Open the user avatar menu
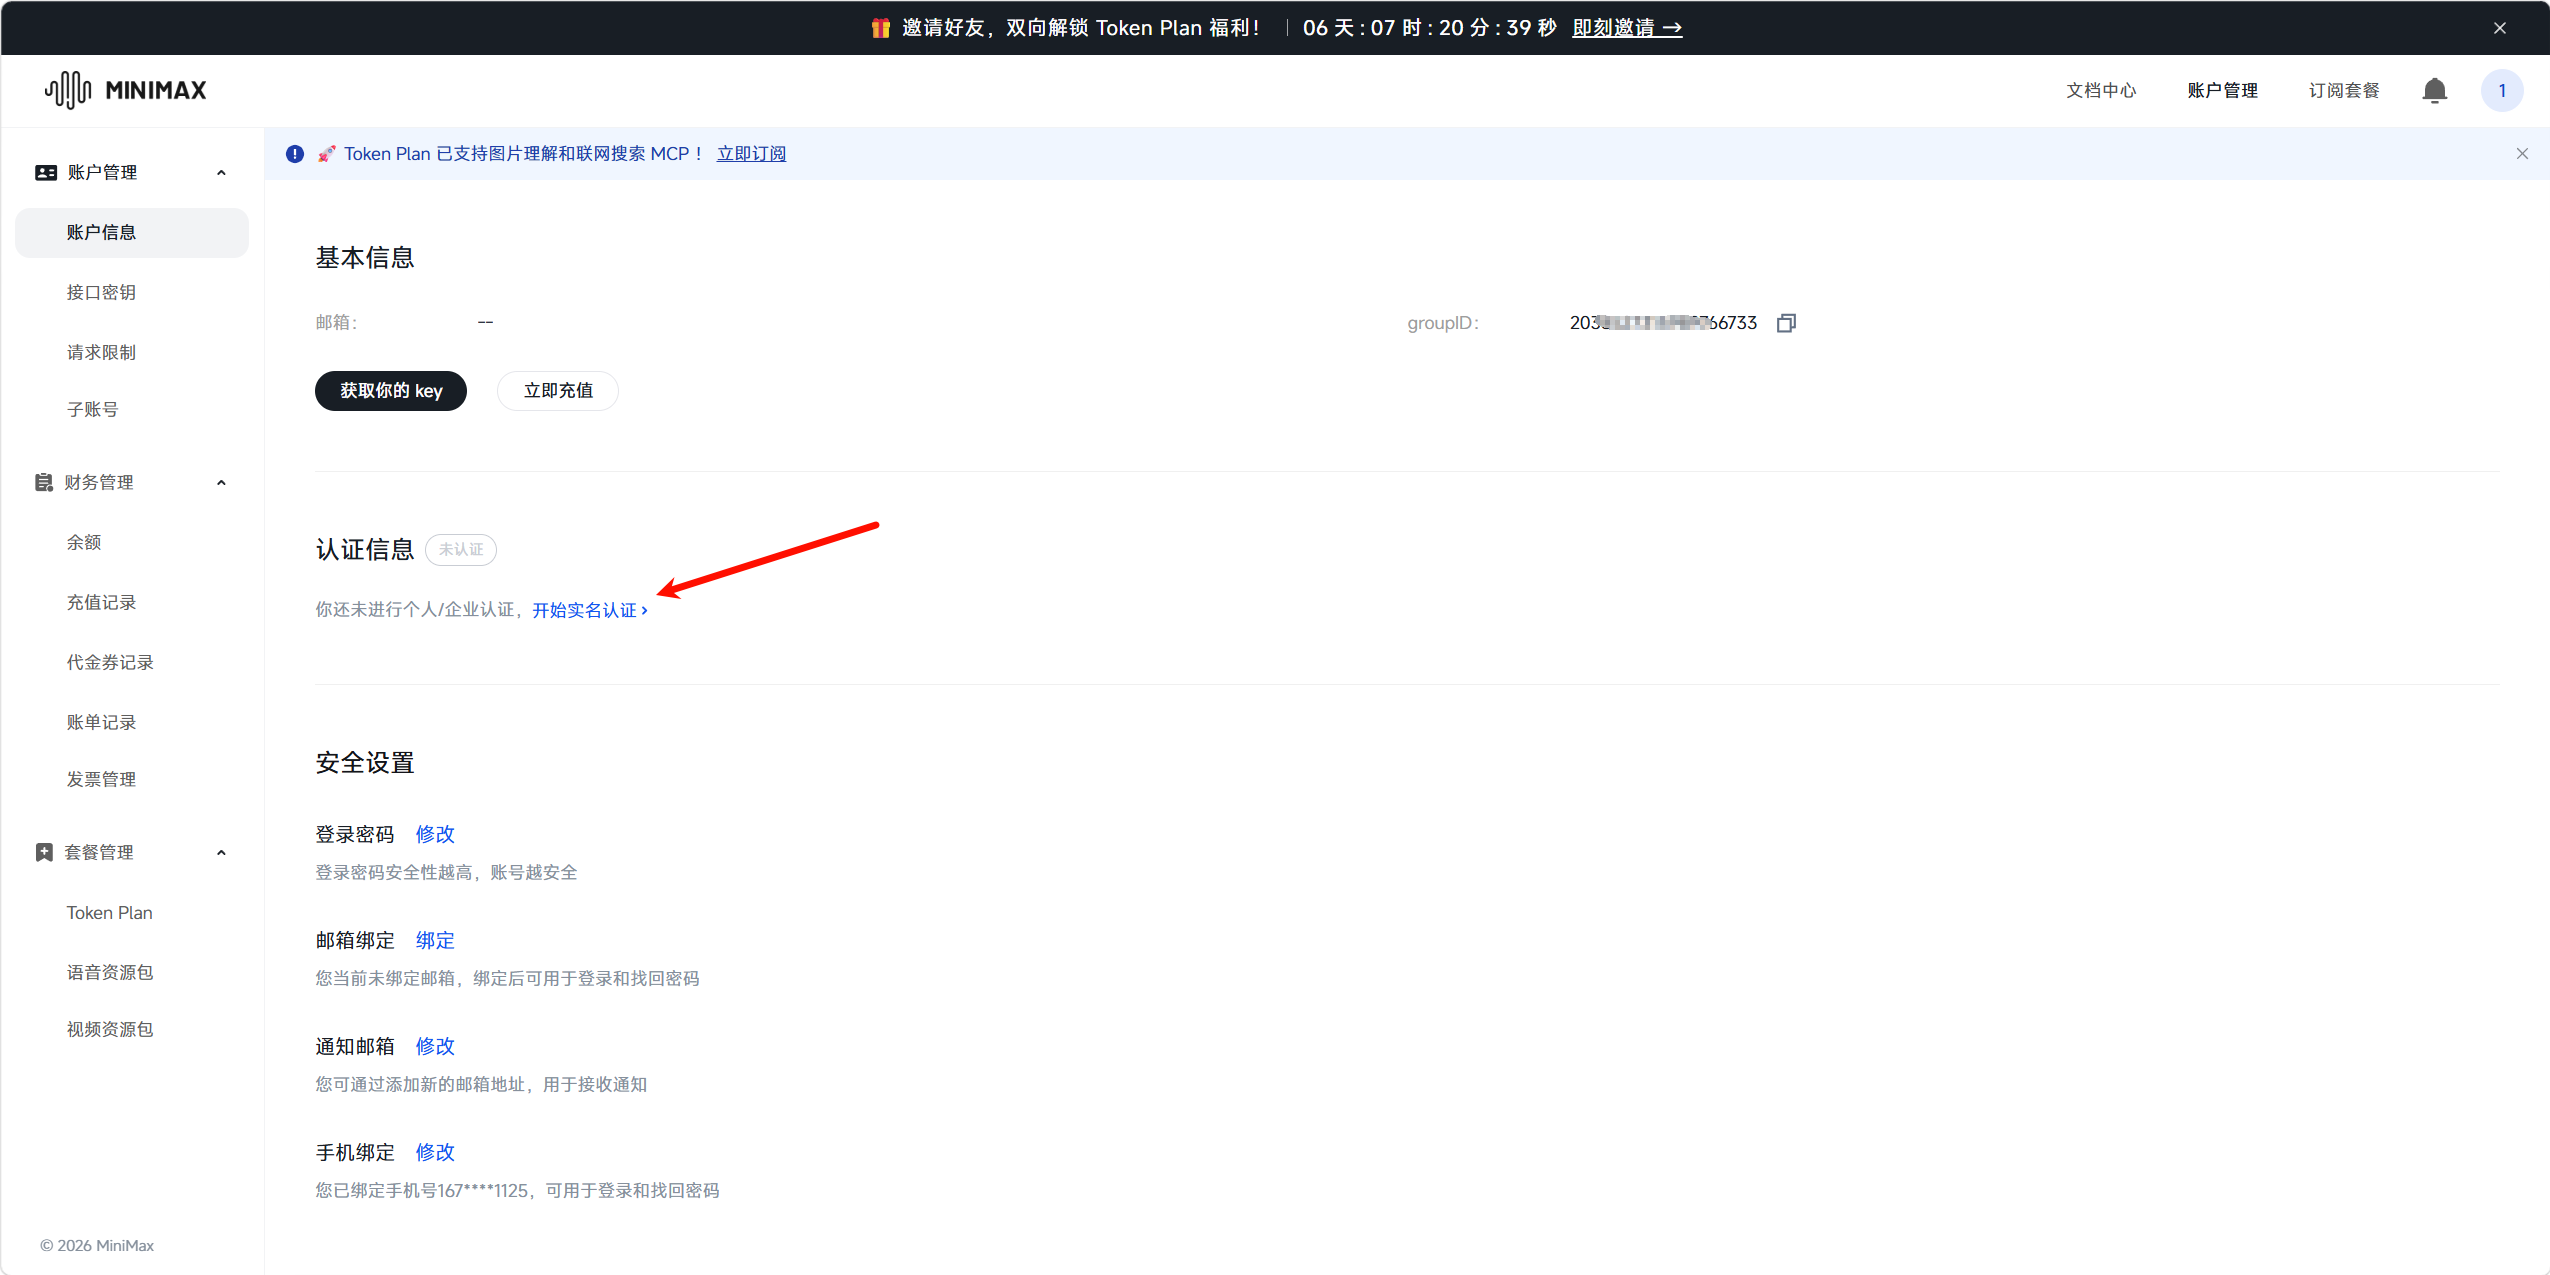This screenshot has height=1275, width=2550. pyautogui.click(x=2502, y=91)
